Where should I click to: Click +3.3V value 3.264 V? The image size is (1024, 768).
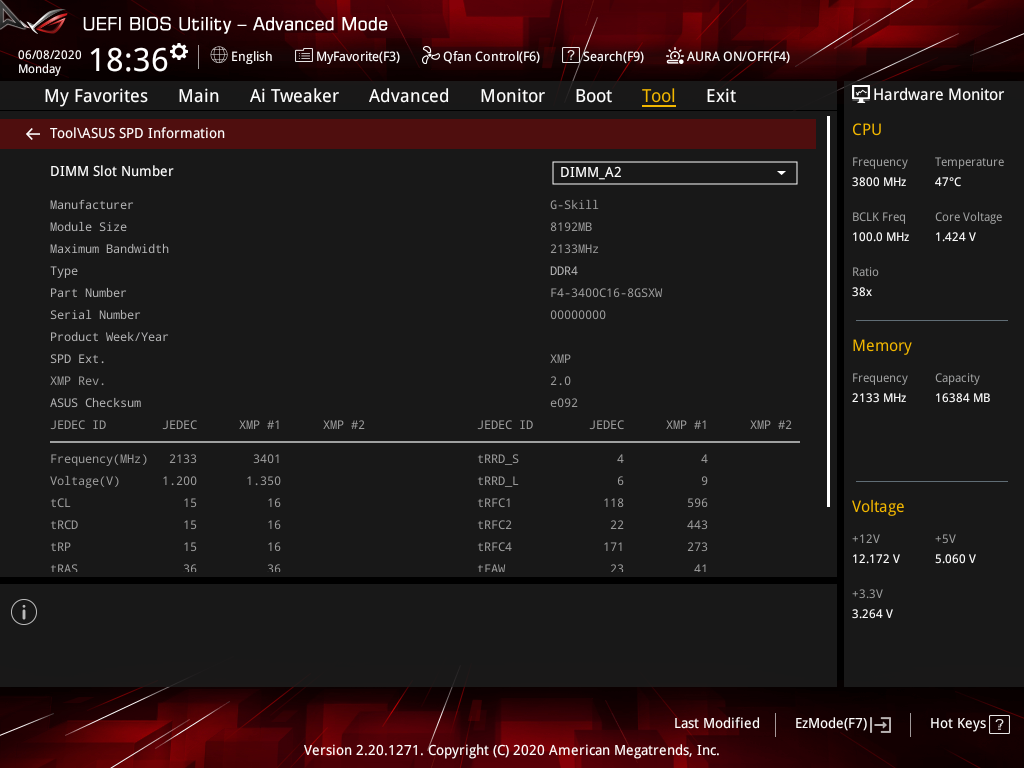(872, 614)
